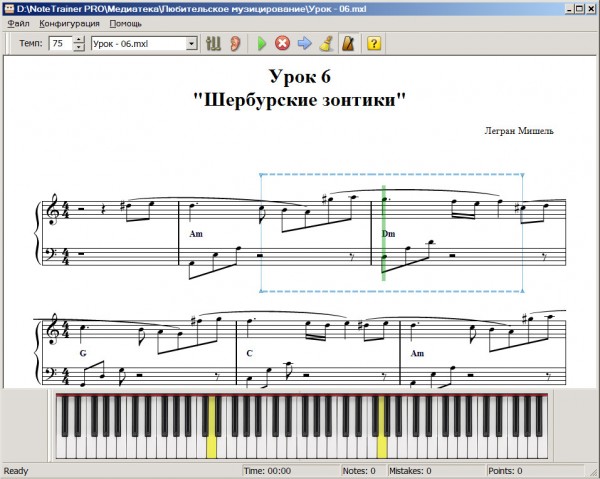Open the Помощь menu
Viewport: 600px width, 479px height.
click(126, 22)
